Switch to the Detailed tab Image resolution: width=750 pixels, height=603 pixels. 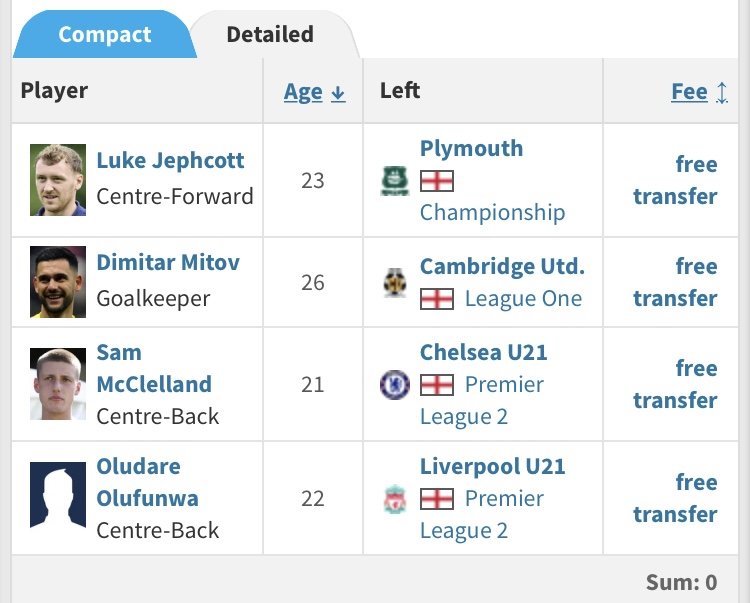[270, 35]
